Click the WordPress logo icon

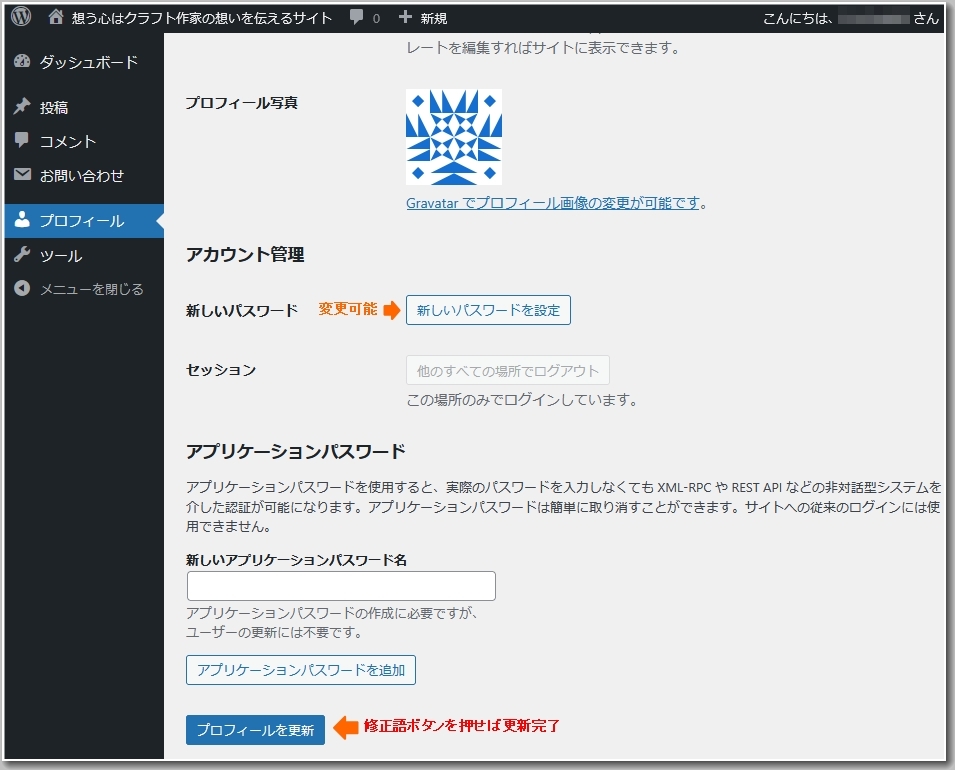point(21,17)
